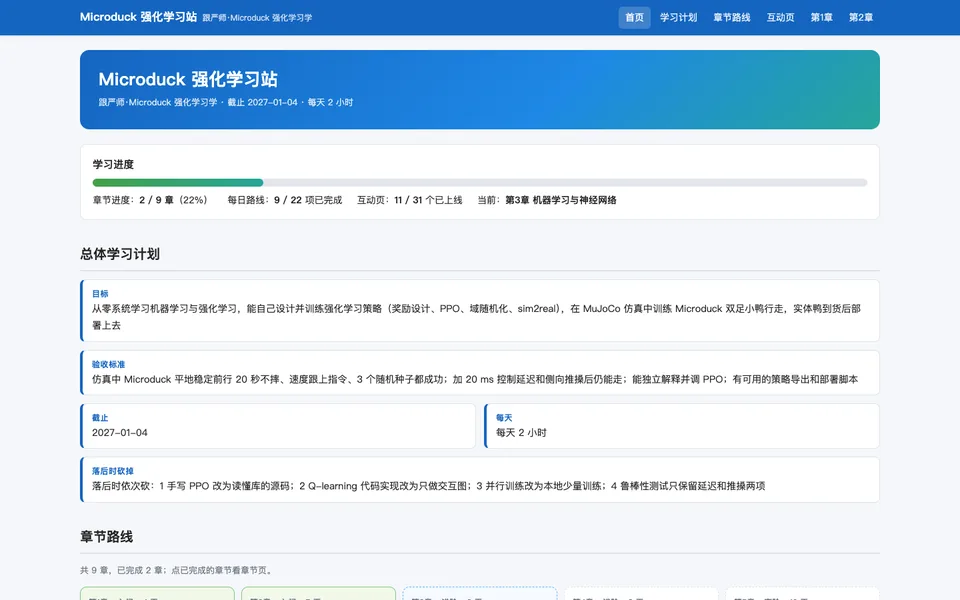Click the 学习进度 heading
Image resolution: width=960 pixels, height=600 pixels.
[x=113, y=164]
